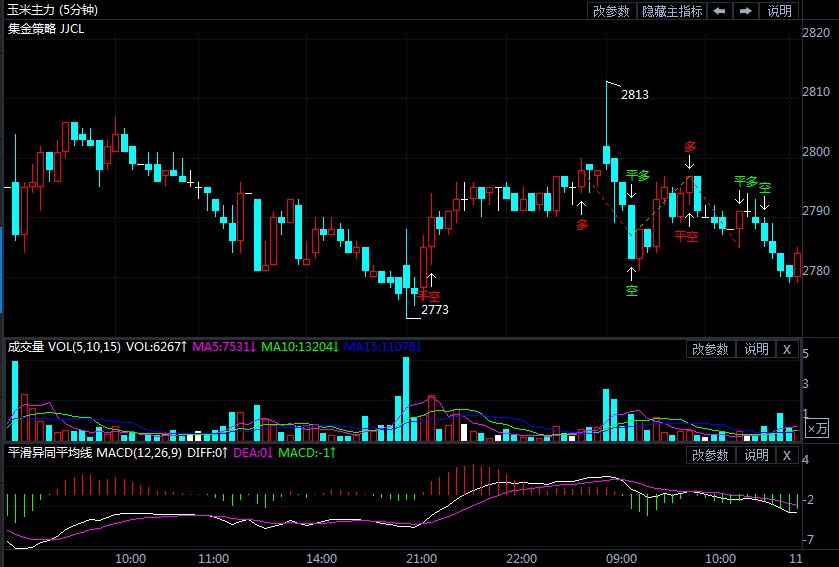The width and height of the screenshot is (839, 567).
Task: Click 改参数 in the MACD panel
Action: [x=711, y=455]
